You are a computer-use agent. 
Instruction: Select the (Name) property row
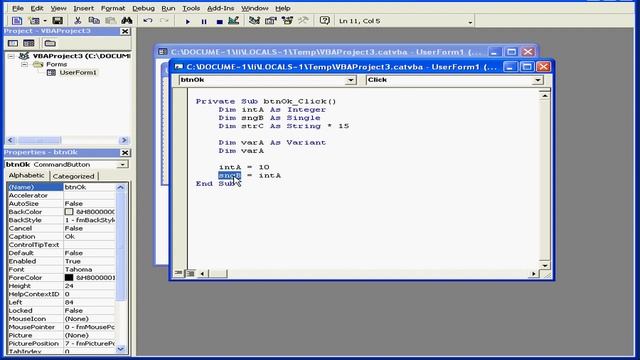tap(61, 187)
